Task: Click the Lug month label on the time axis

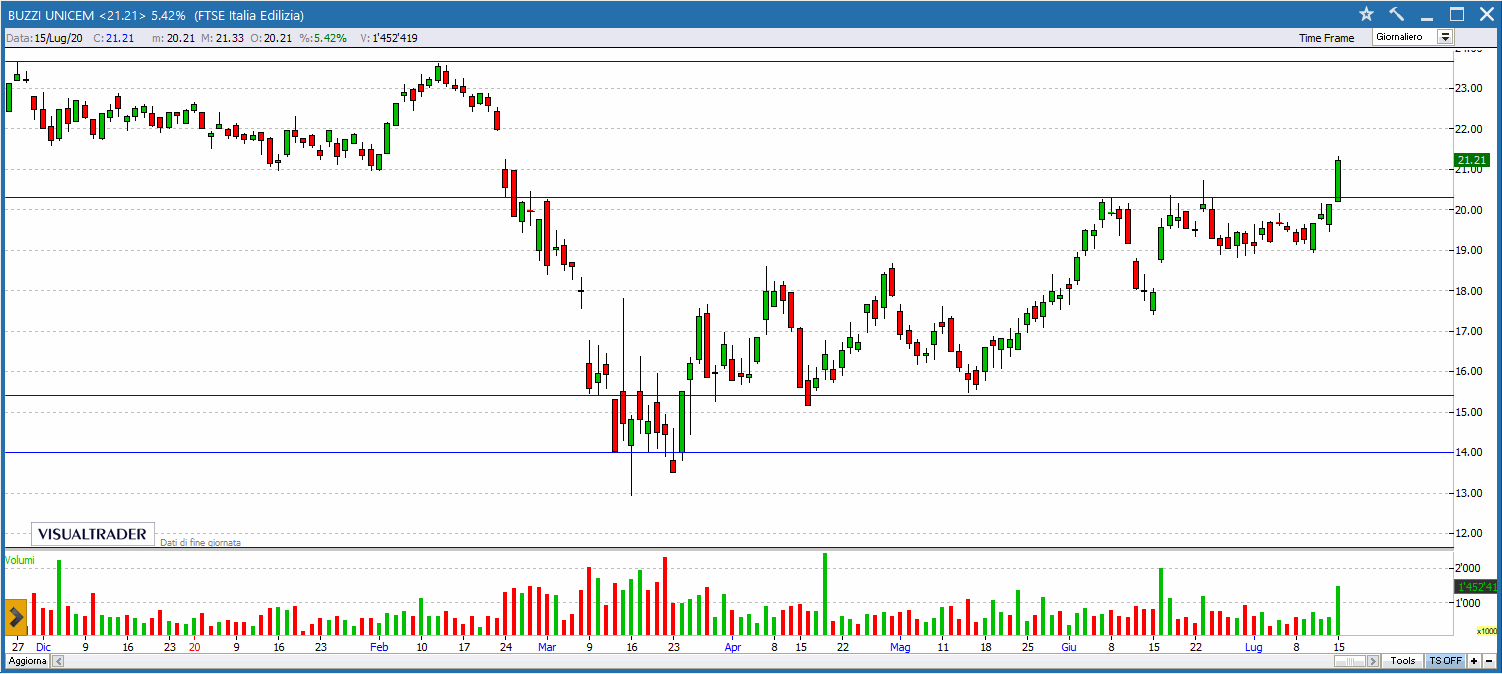Action: [x=1252, y=647]
